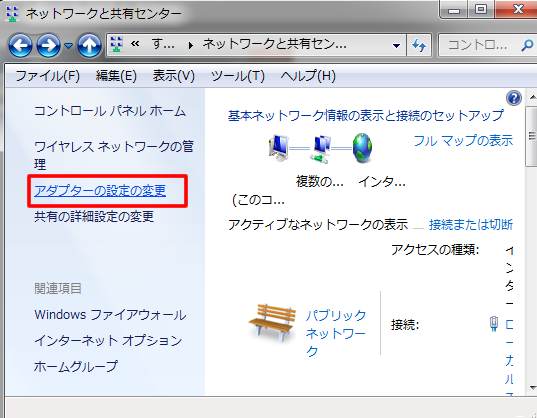
Task: Go up one level with the Up arrow
Action: 89,45
